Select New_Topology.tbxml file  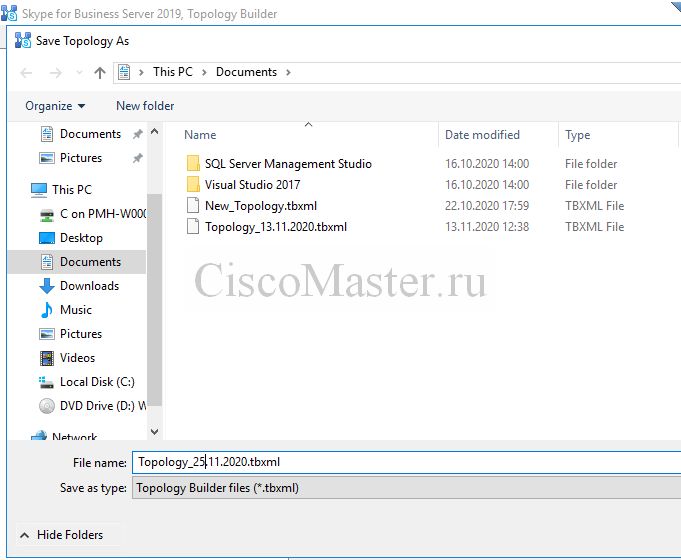pos(261,206)
